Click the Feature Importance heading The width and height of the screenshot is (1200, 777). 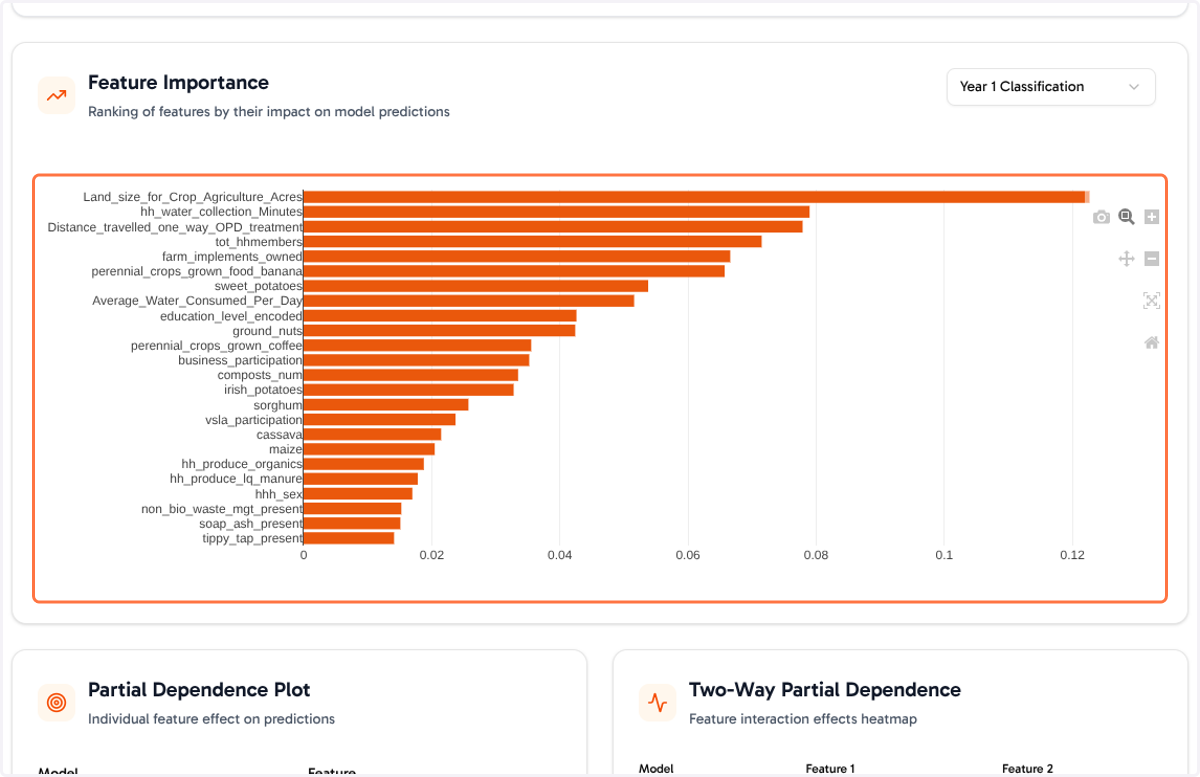coord(178,83)
